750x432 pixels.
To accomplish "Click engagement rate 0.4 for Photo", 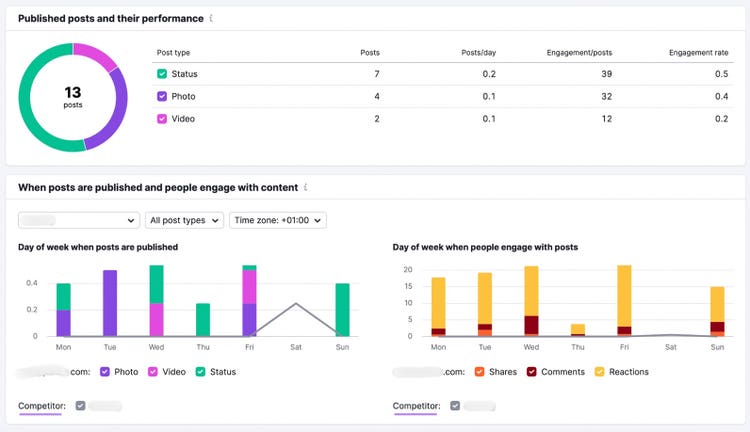I will click(x=721, y=96).
